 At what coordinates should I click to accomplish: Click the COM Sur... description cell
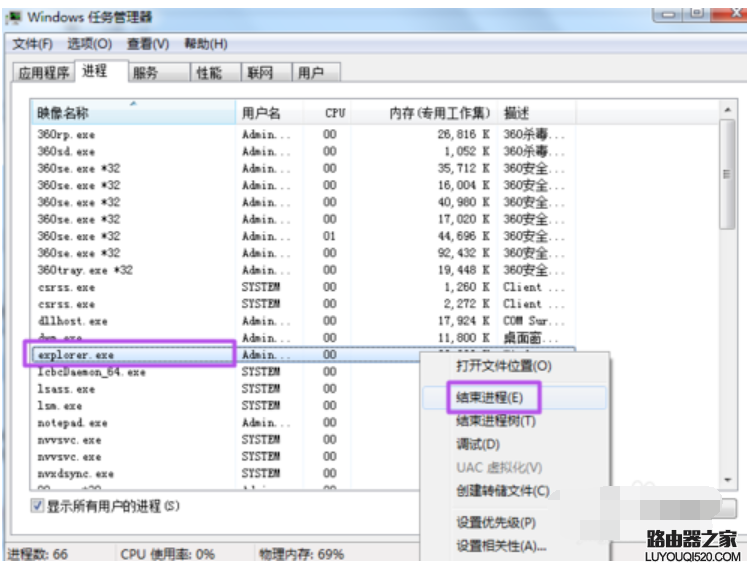[534, 321]
